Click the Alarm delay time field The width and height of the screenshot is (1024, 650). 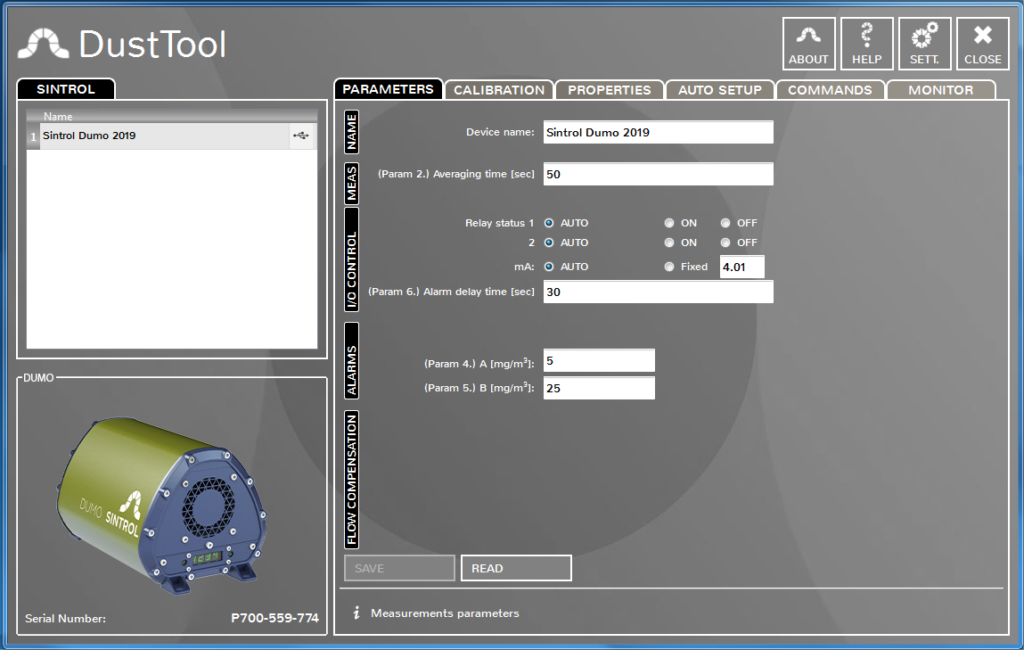click(x=658, y=292)
